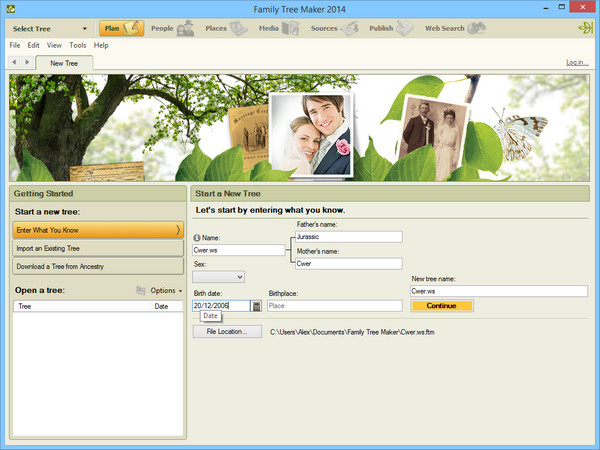Select Enter What You Know

98,230
